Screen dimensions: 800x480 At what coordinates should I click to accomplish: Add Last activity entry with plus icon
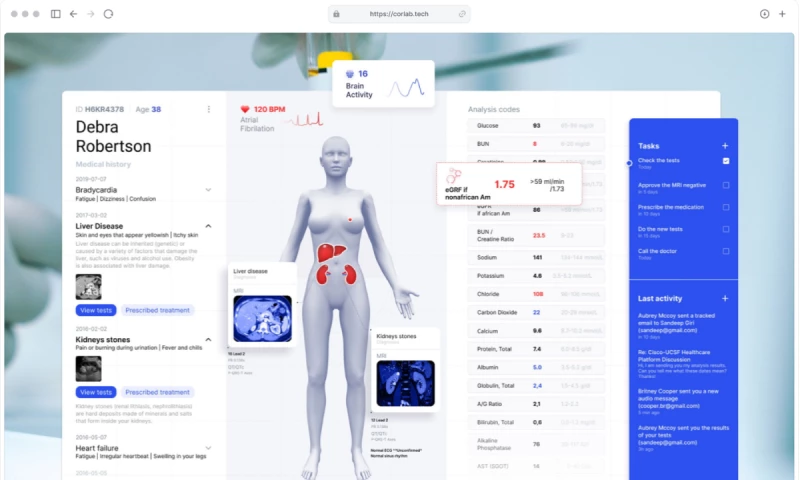point(725,298)
